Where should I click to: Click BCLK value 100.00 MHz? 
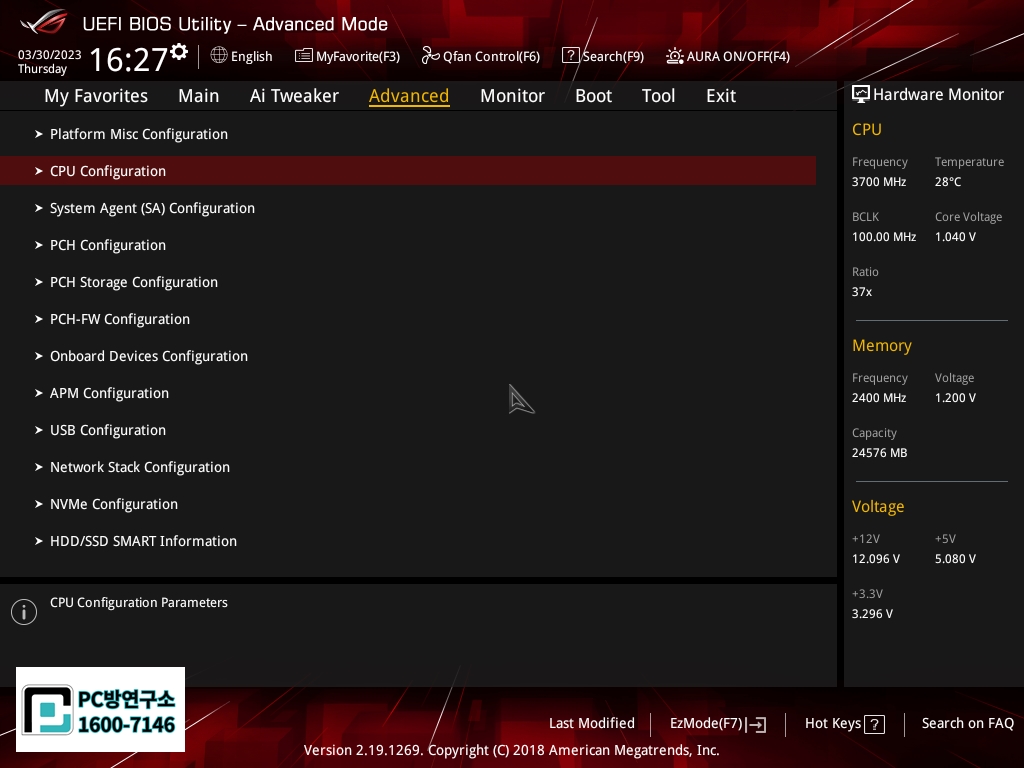tap(884, 236)
